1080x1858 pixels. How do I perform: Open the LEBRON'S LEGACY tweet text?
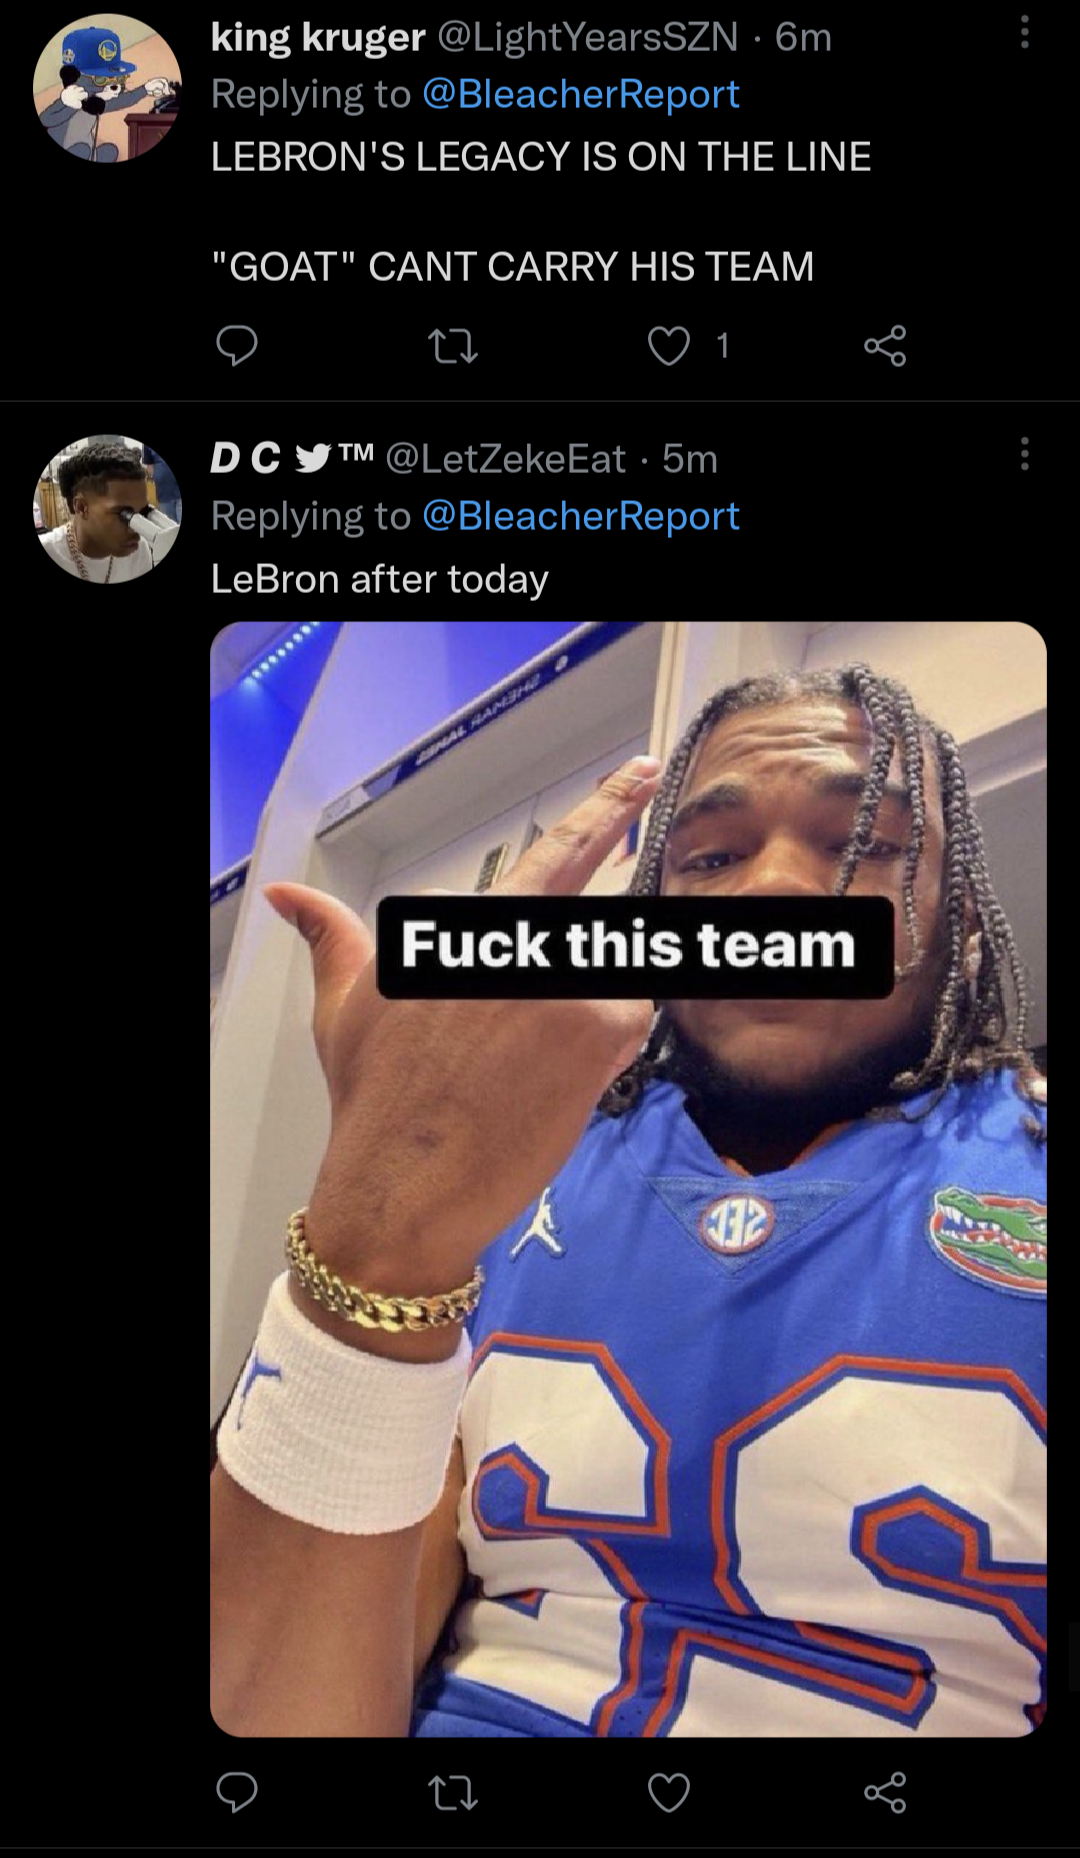pos(540,157)
